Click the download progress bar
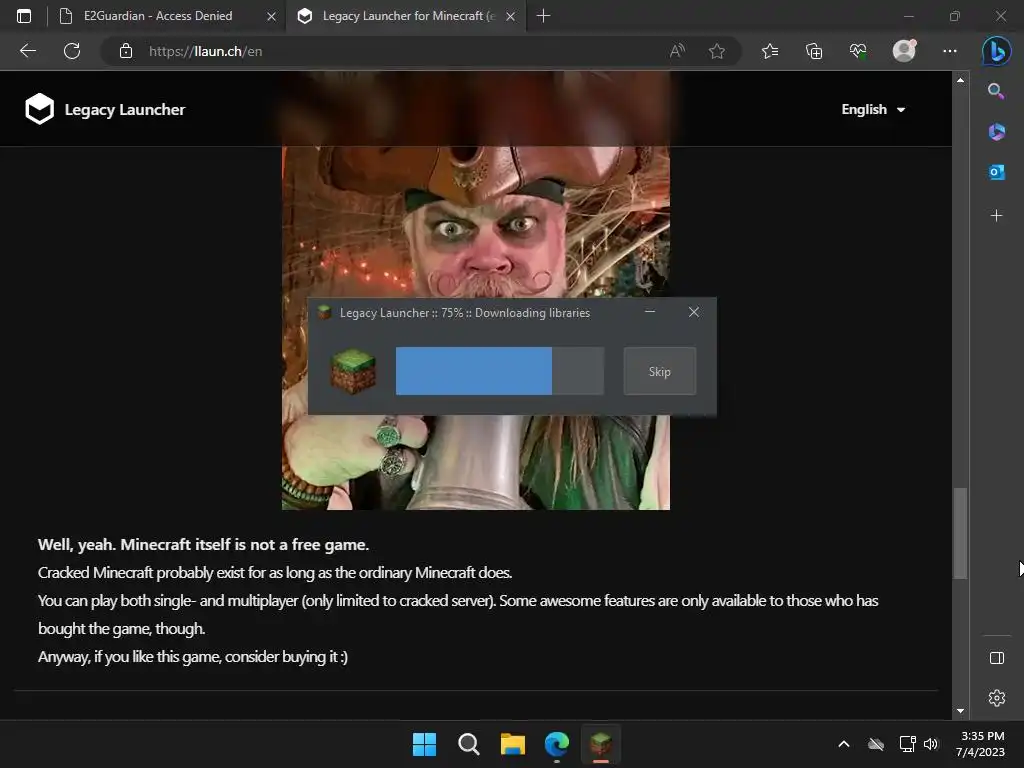Screen dimensions: 1024x768 point(500,371)
